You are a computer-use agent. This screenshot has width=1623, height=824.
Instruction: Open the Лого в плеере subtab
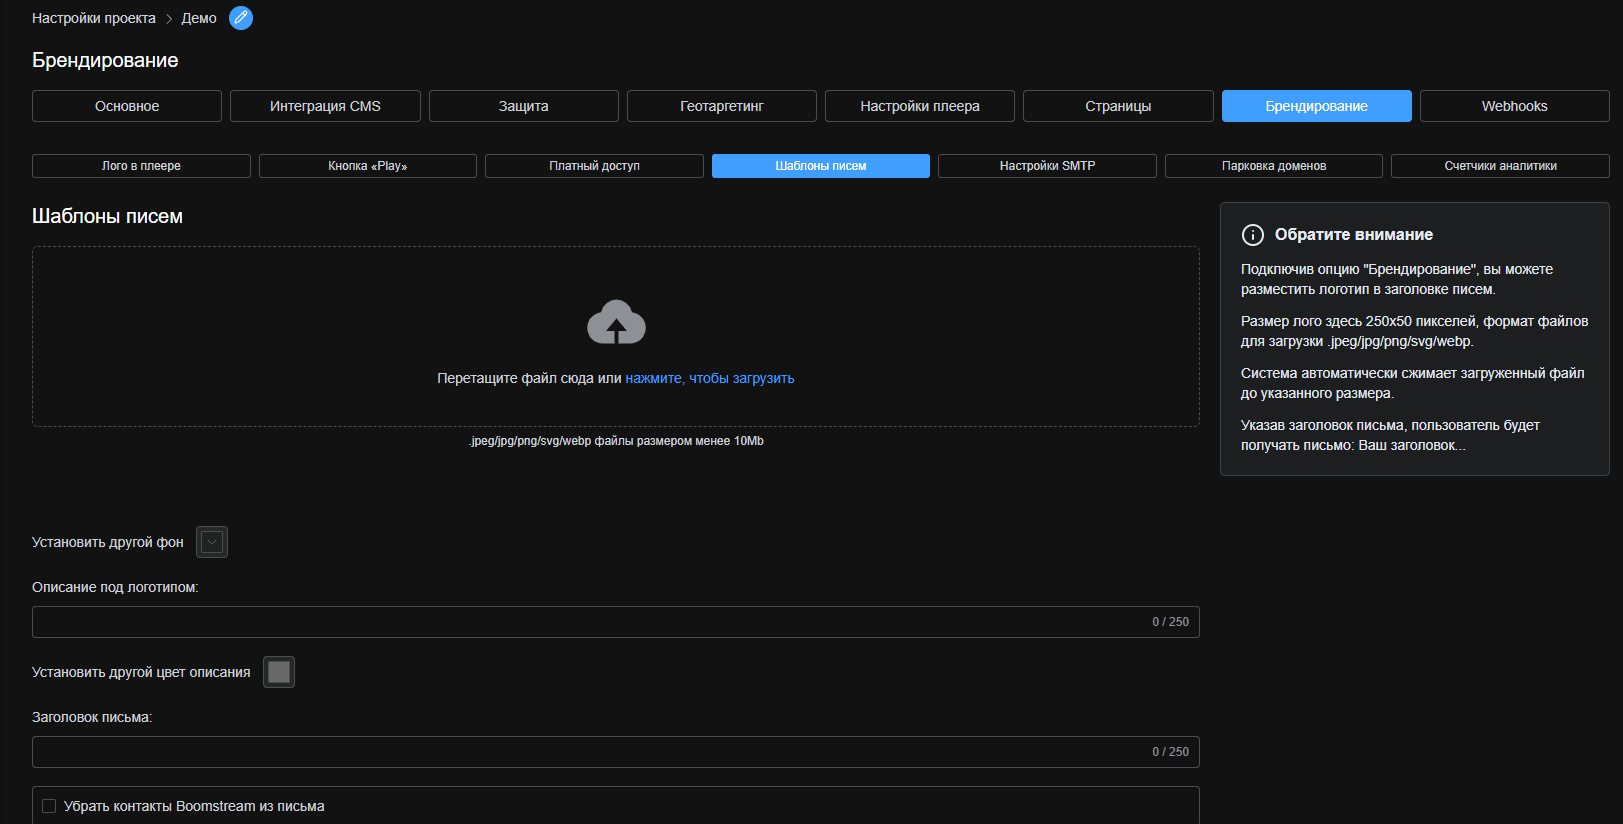point(141,166)
